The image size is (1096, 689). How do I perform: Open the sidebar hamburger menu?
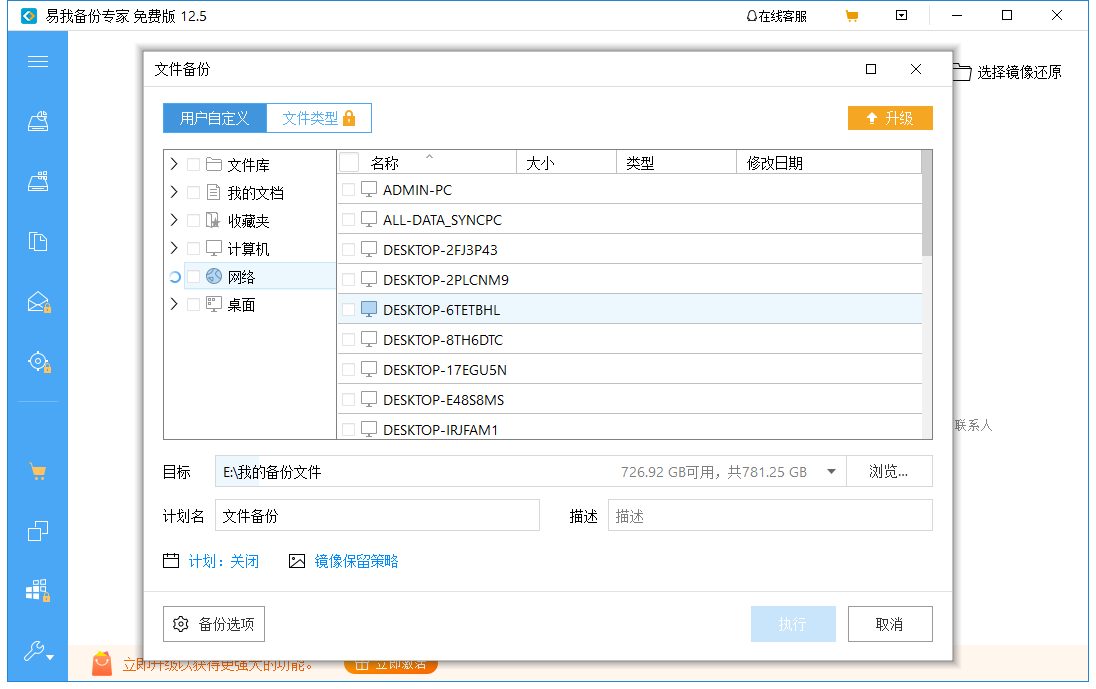pyautogui.click(x=37, y=61)
